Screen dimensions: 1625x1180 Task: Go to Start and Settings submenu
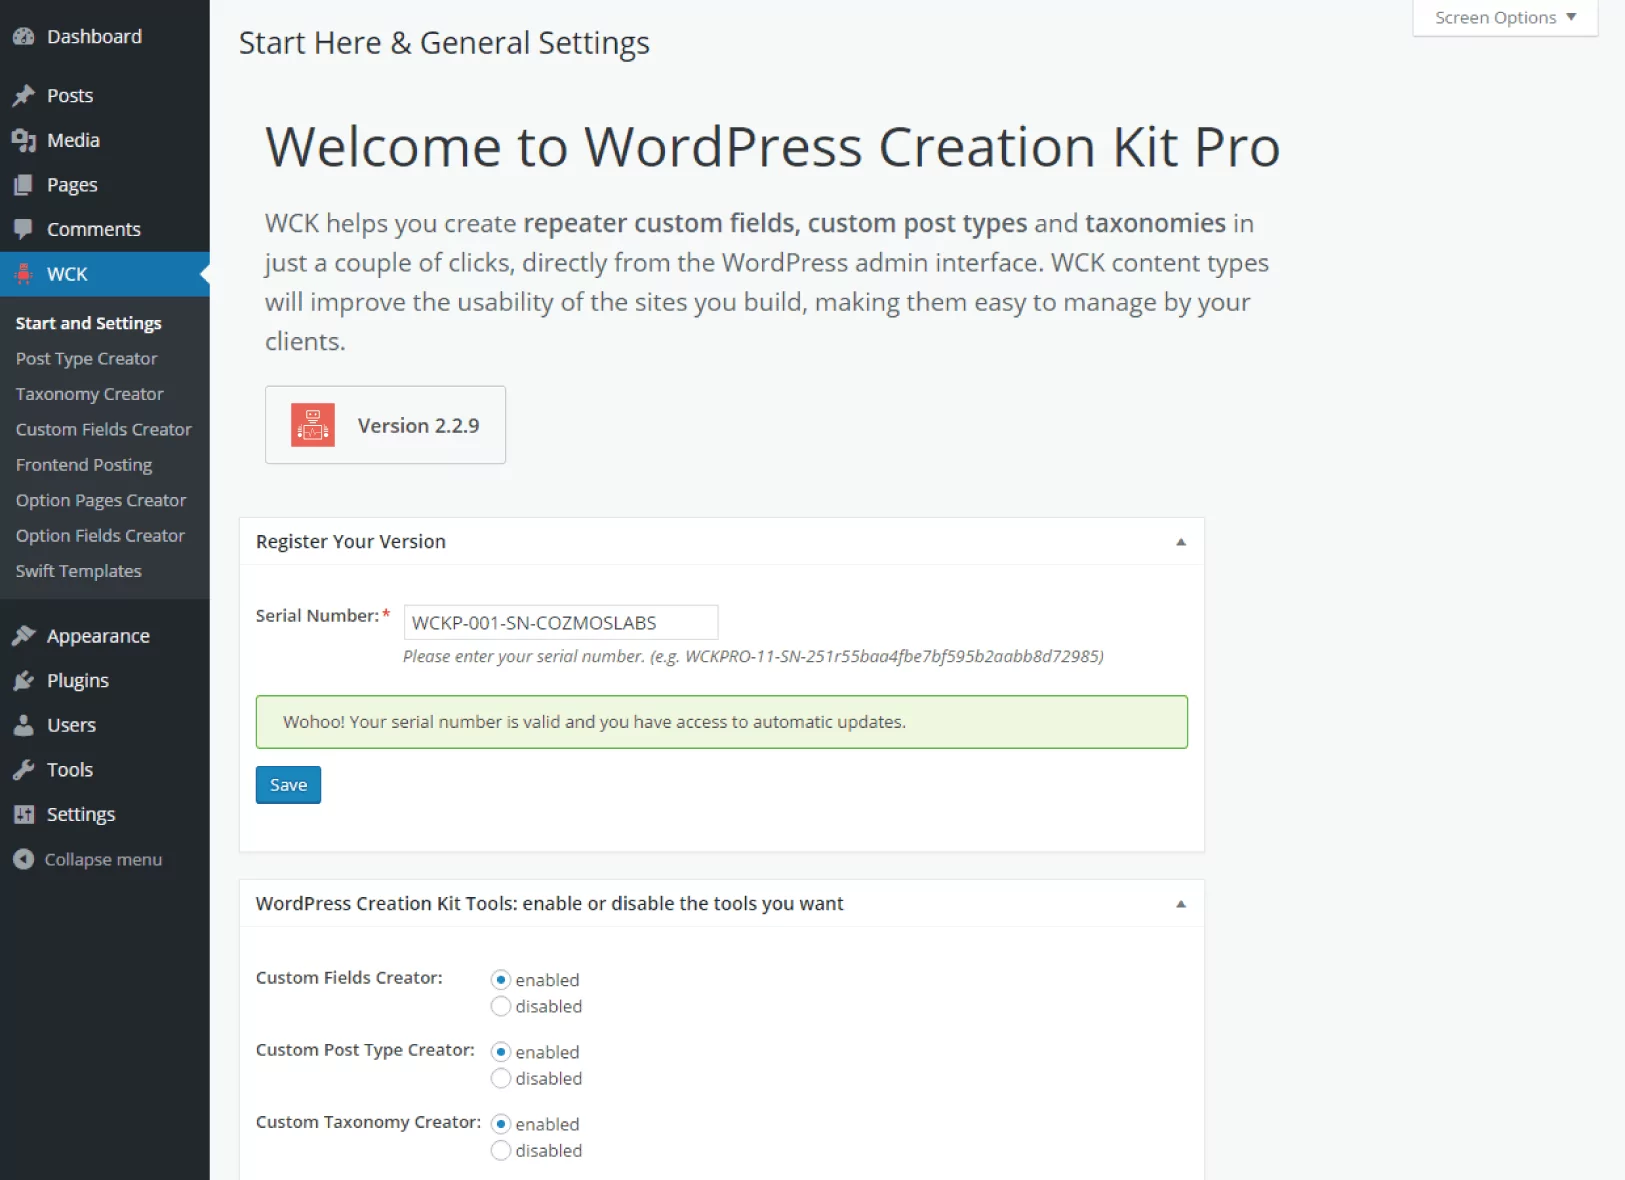89,323
